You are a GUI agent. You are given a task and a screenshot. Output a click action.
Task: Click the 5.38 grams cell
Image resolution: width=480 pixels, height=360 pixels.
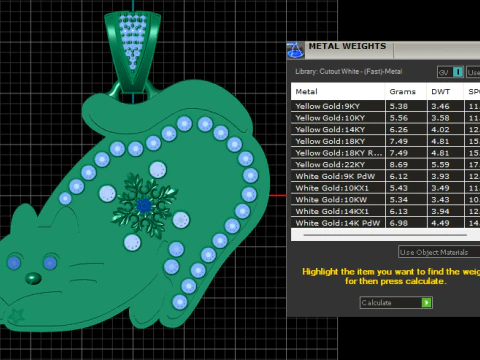tap(406, 106)
